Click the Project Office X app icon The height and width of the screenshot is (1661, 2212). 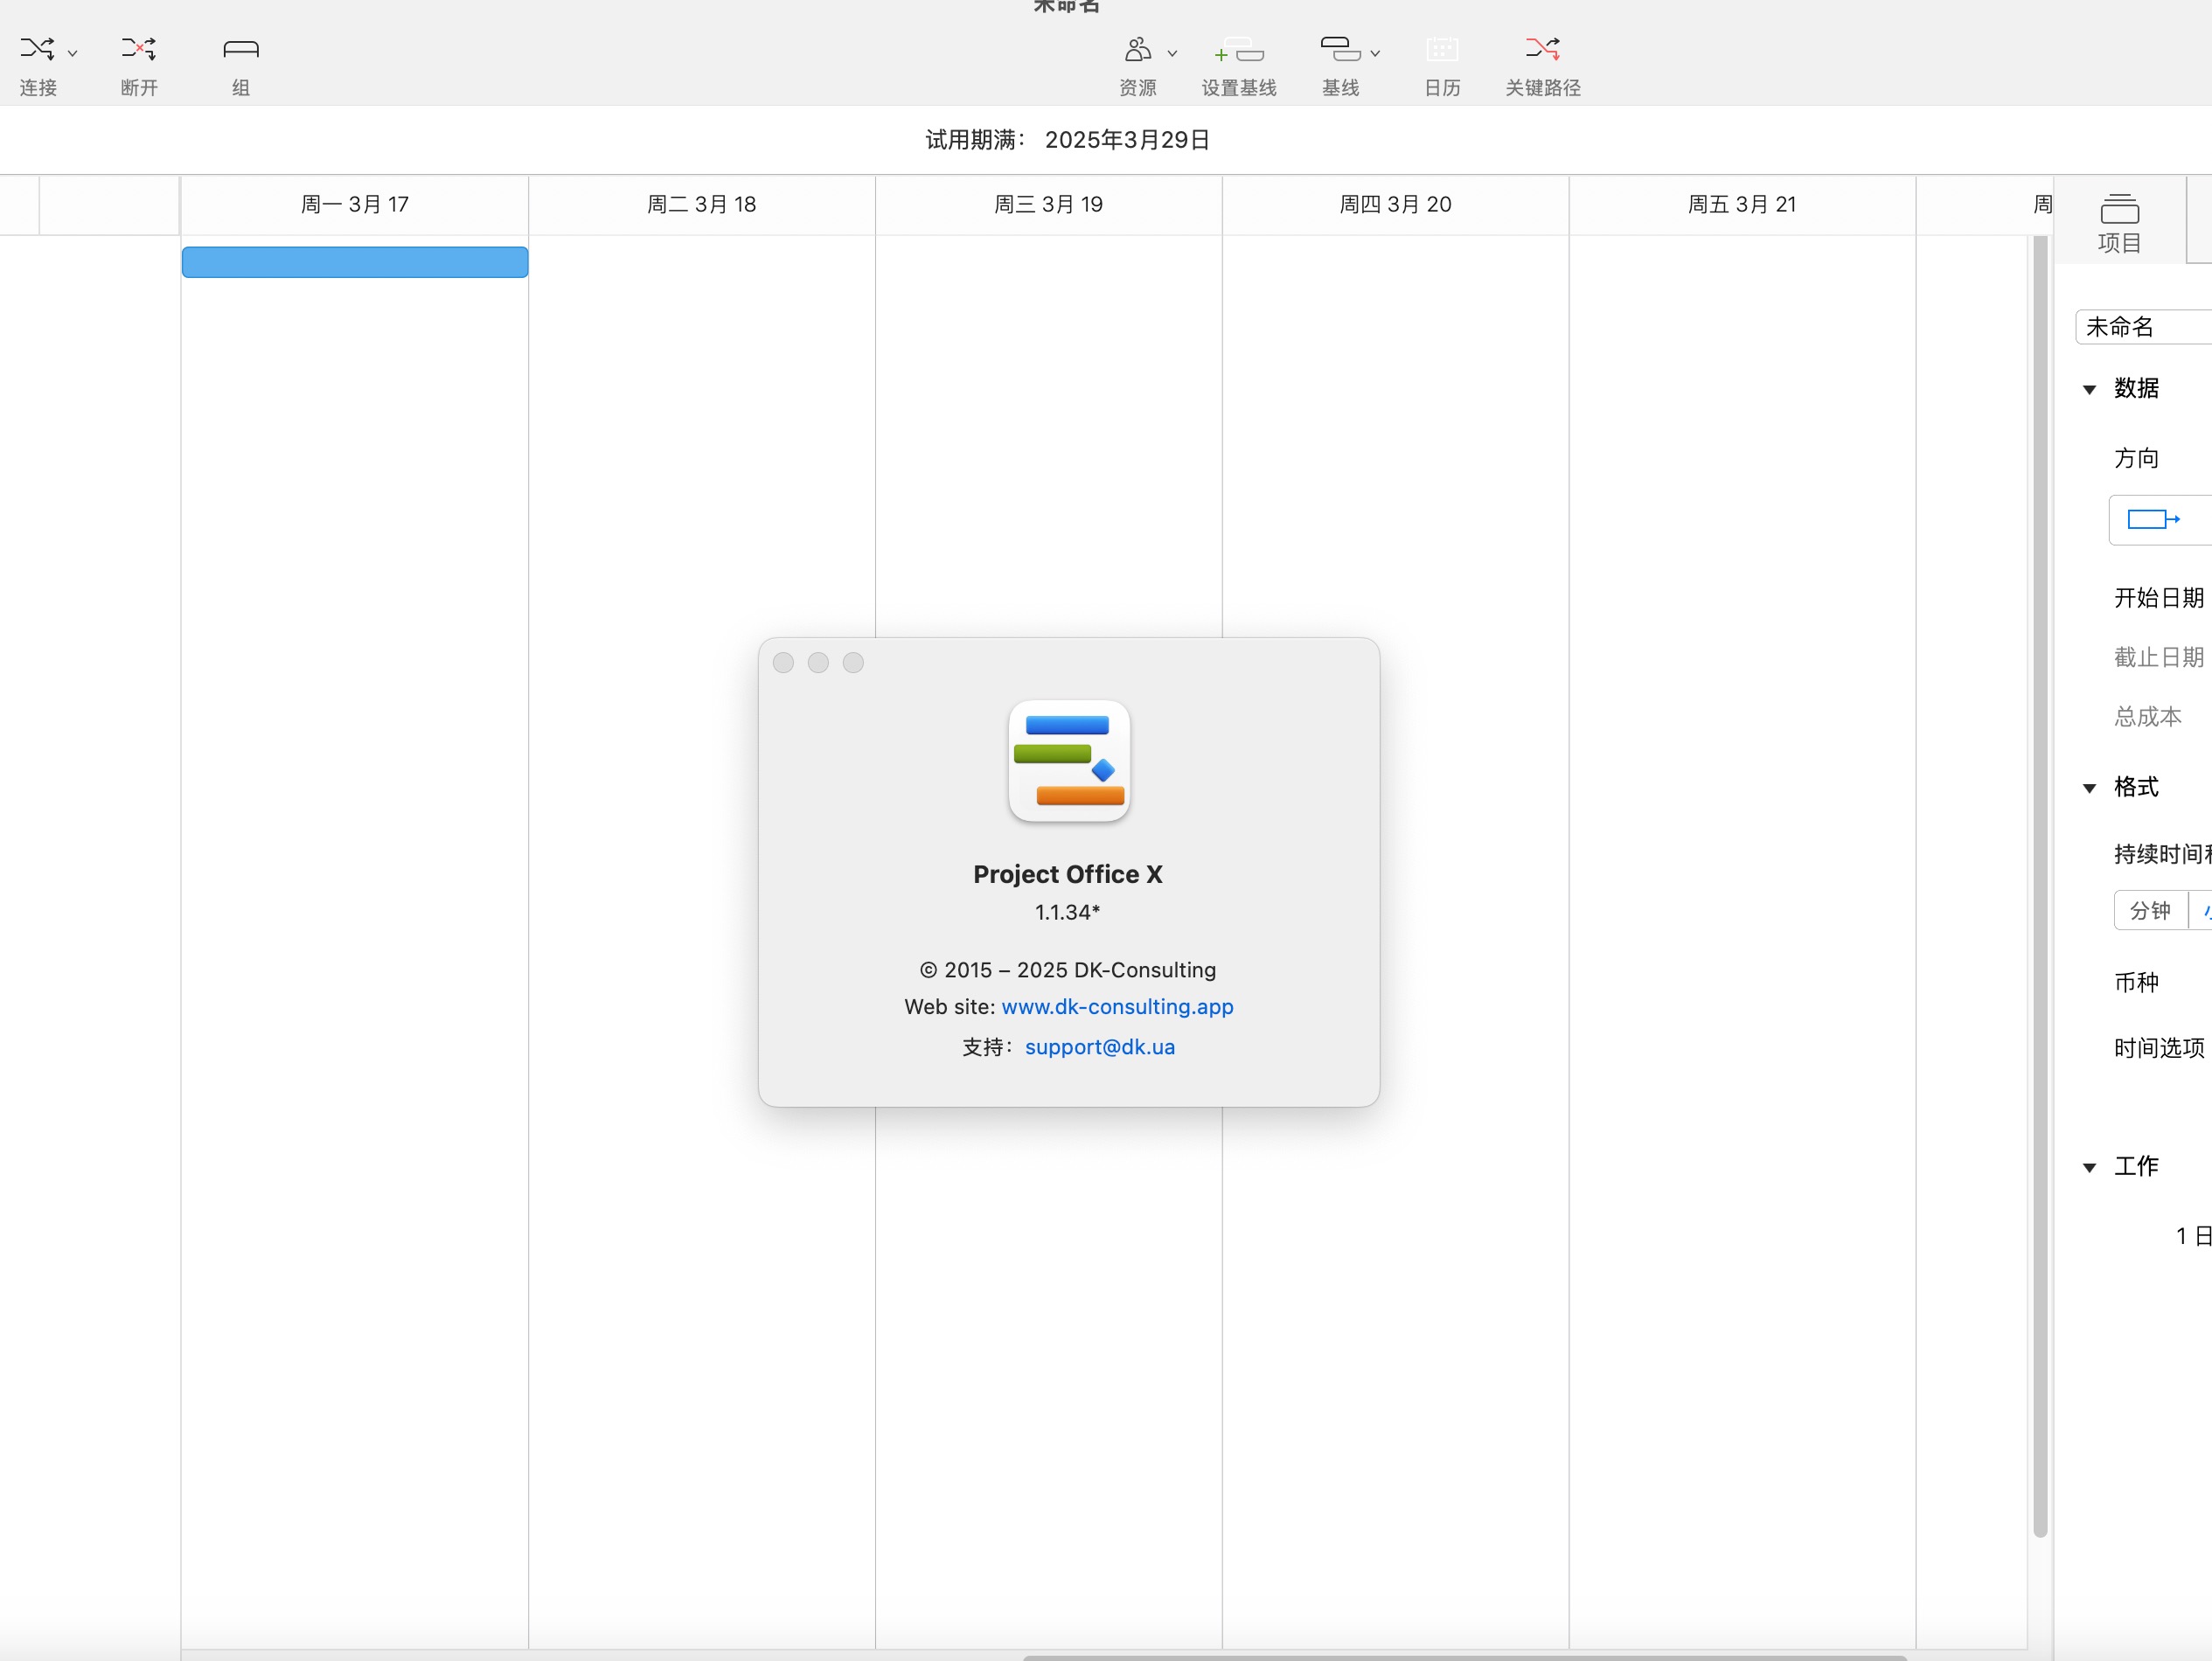(1069, 761)
